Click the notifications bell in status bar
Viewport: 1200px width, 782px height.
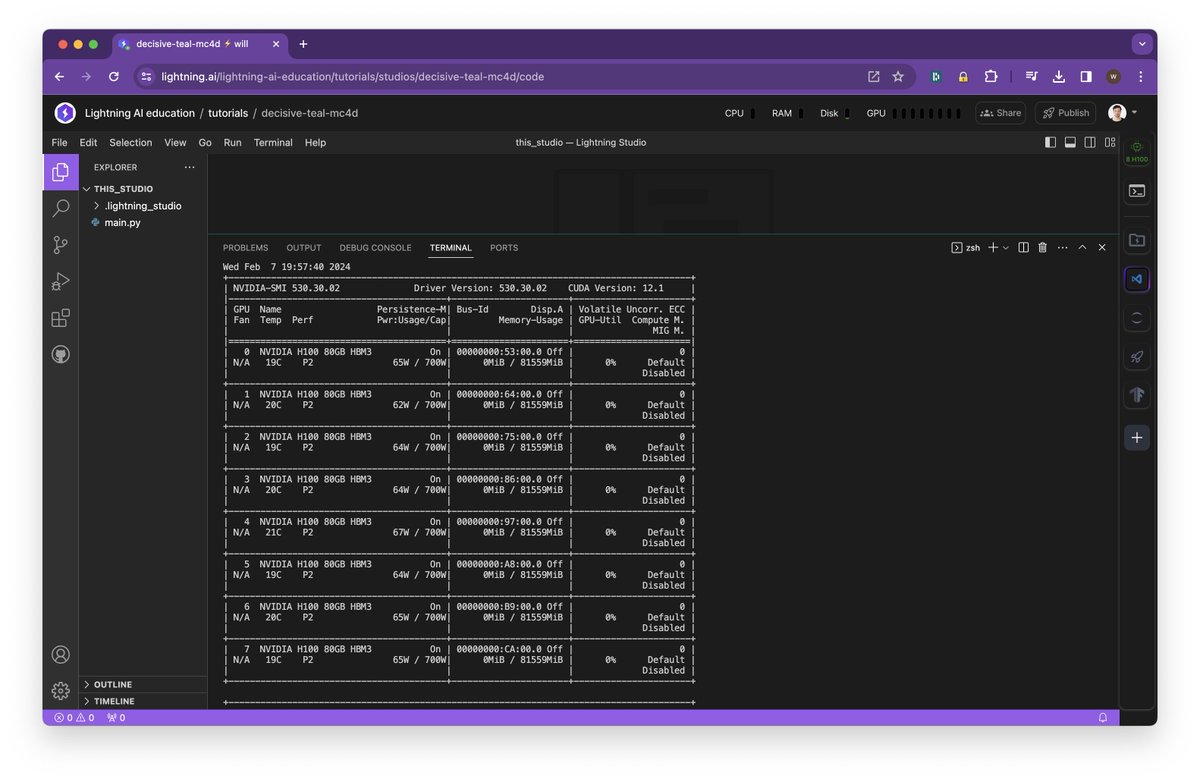coord(1103,717)
